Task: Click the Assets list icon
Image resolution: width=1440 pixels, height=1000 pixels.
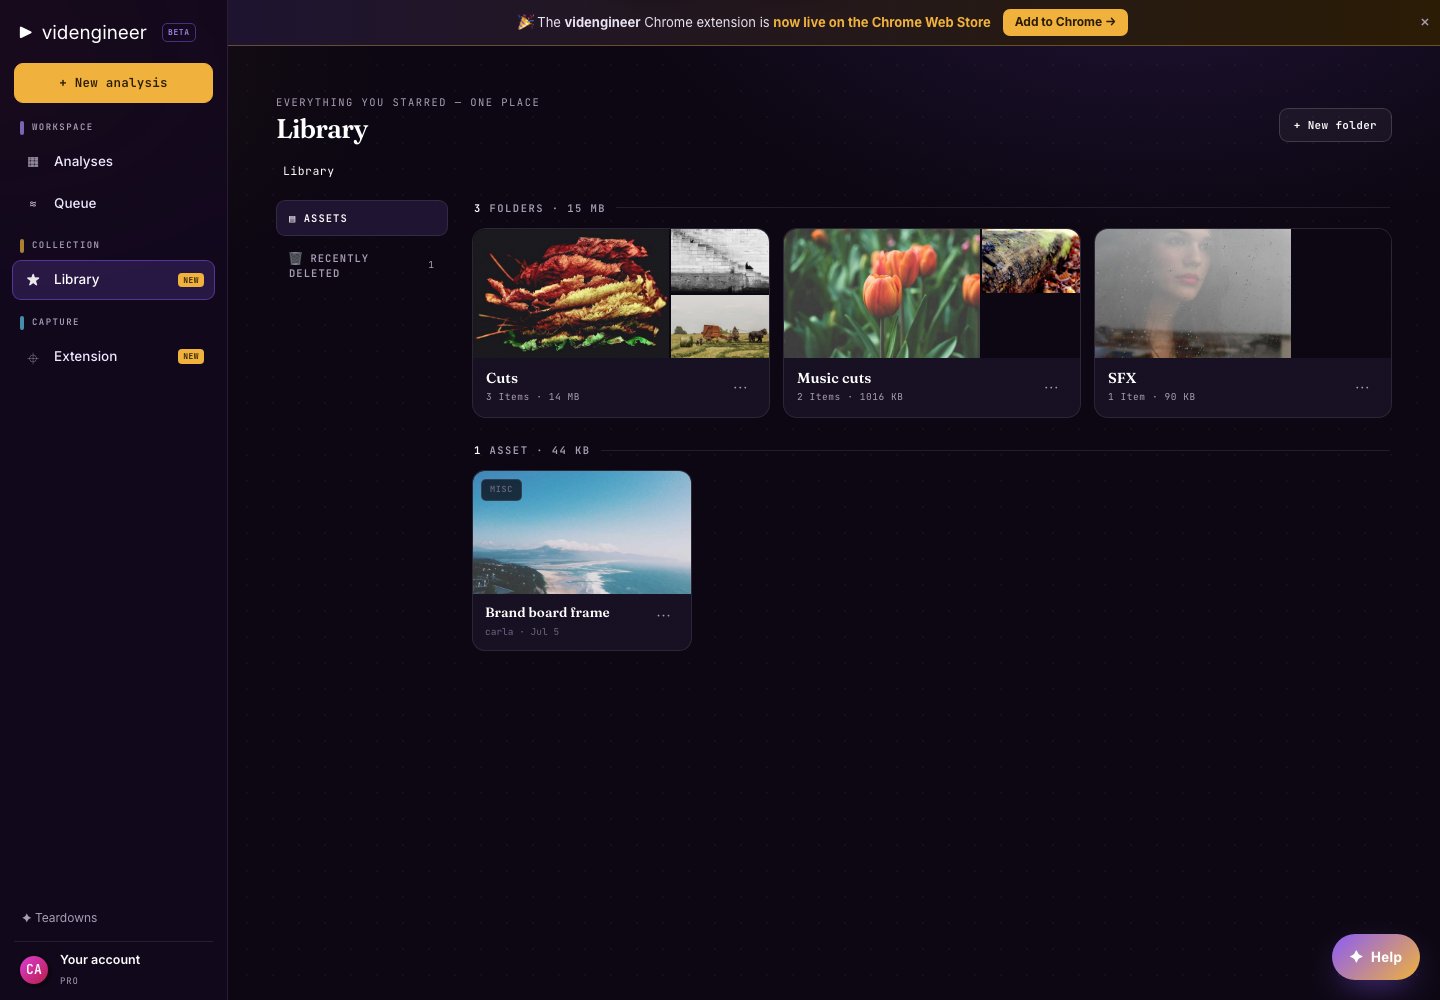Action: point(292,219)
